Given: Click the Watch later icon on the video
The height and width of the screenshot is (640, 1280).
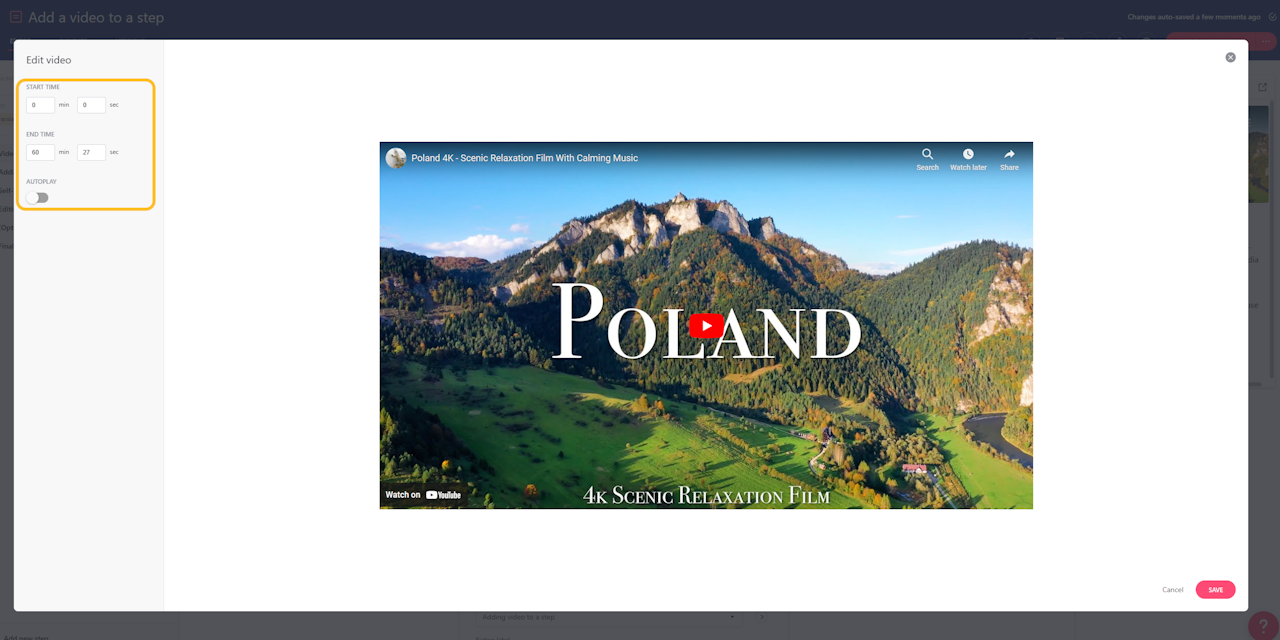Looking at the screenshot, I should 968,157.
